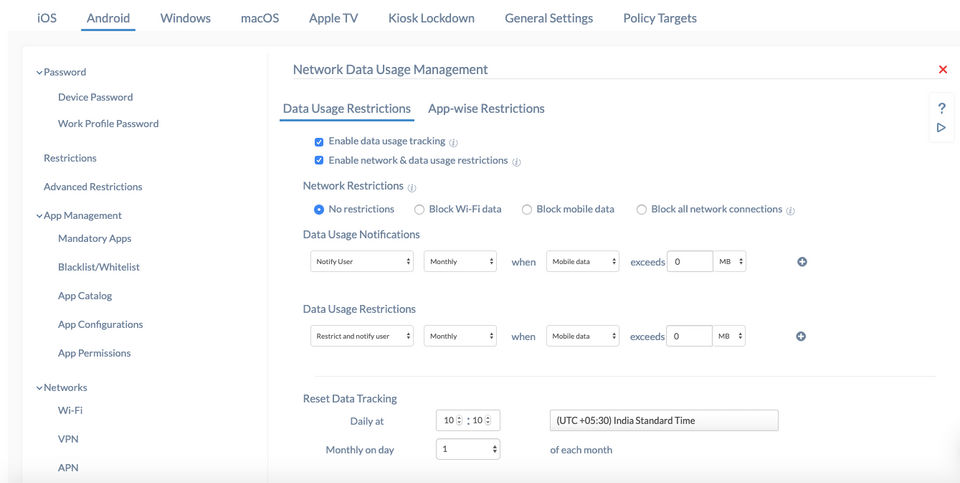The image size is (960, 483).
Task: Click the India Standard Time timezone field
Action: pos(664,421)
